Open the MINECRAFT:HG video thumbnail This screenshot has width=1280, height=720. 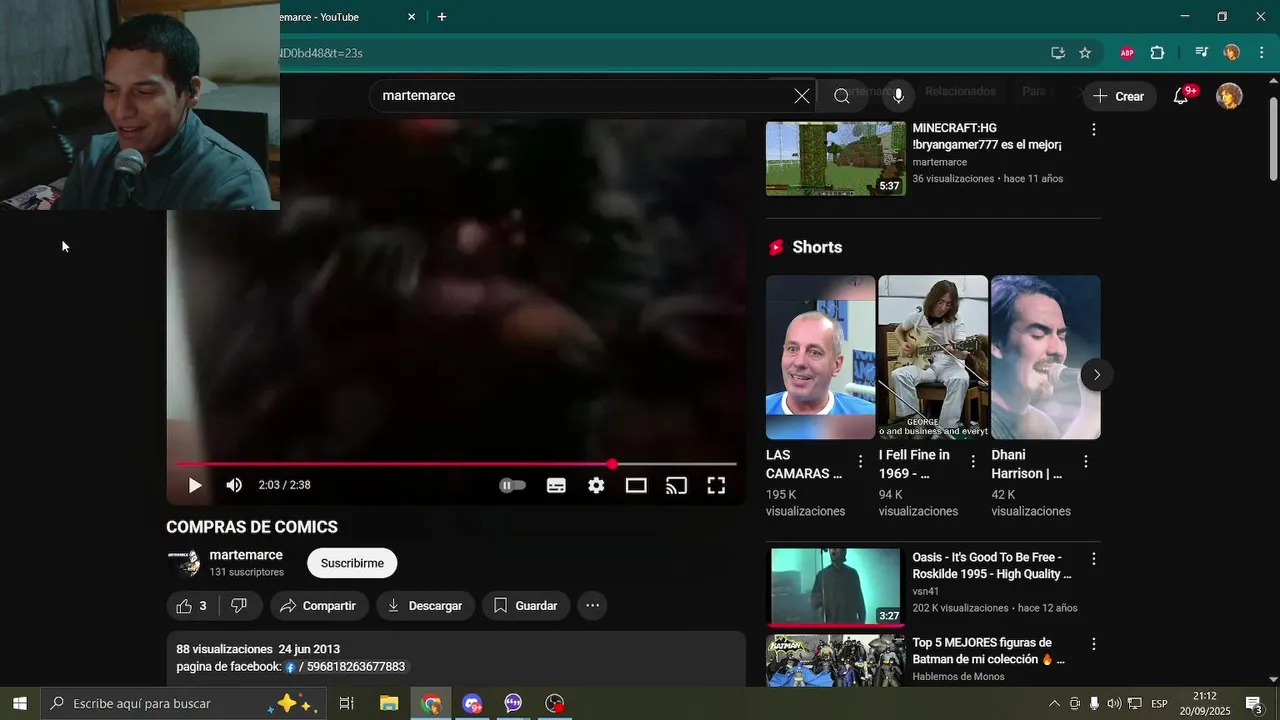(835, 158)
